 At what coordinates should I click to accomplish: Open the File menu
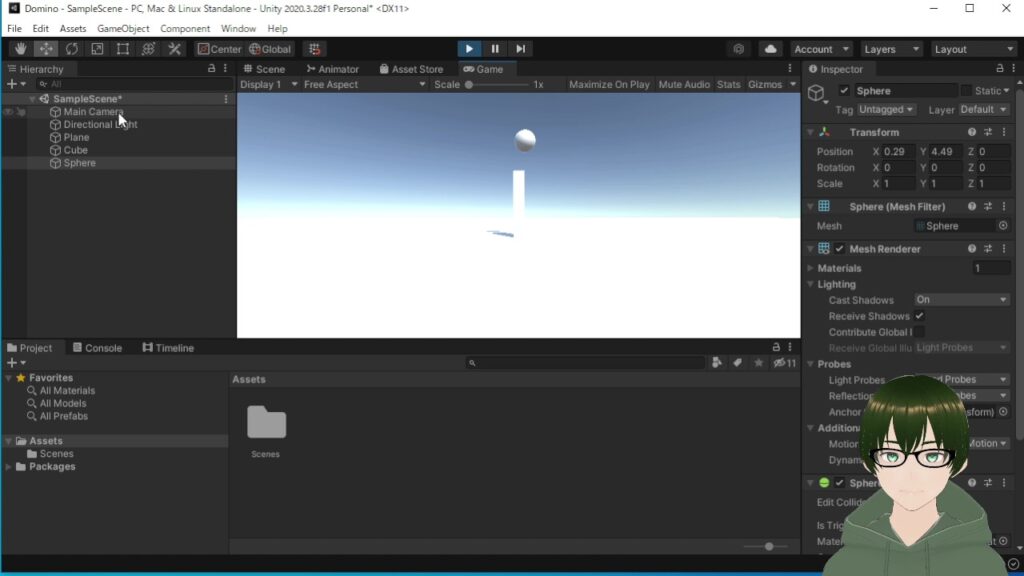click(x=14, y=29)
